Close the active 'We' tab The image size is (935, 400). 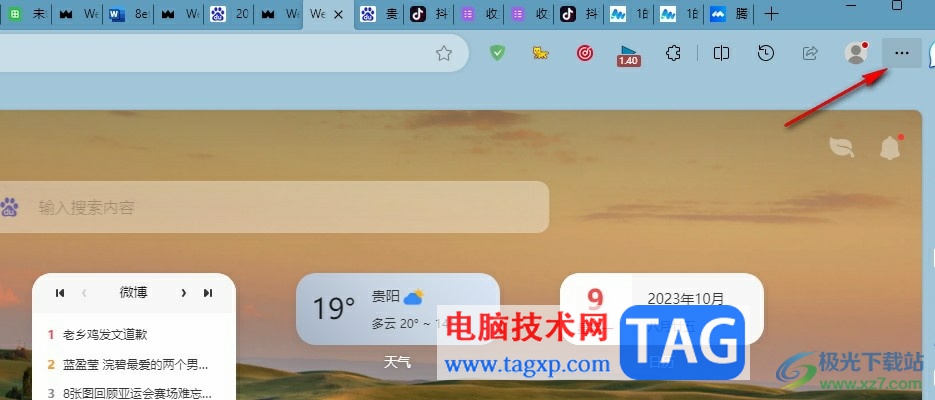pos(338,14)
